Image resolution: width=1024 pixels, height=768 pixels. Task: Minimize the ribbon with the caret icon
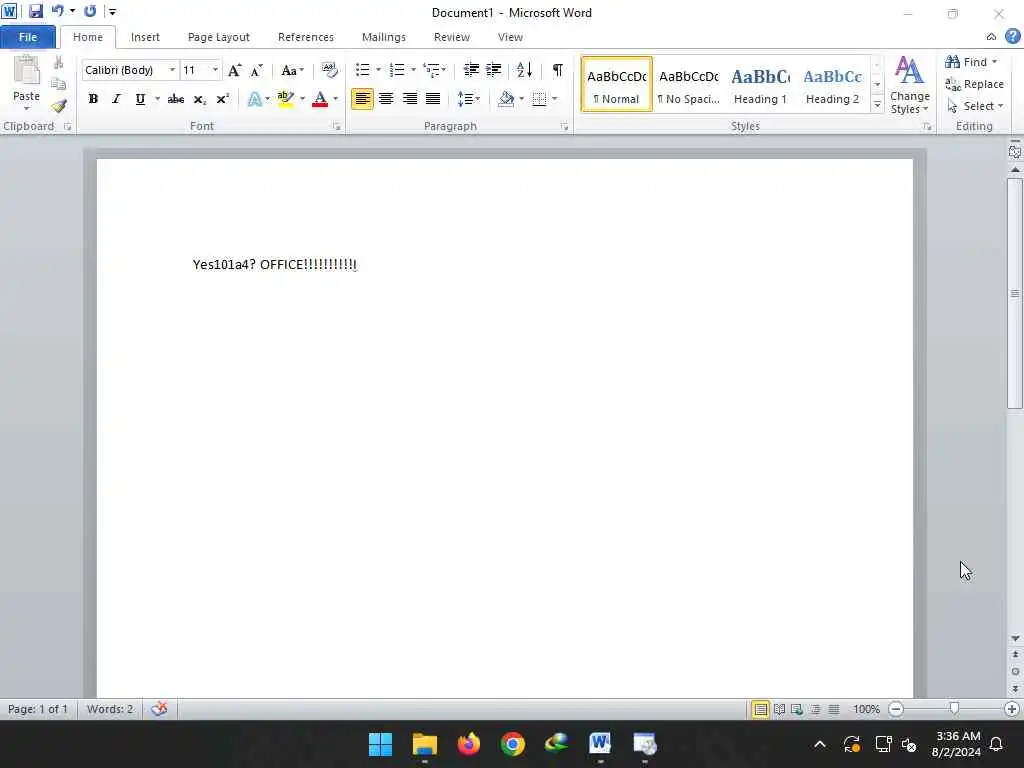point(991,37)
